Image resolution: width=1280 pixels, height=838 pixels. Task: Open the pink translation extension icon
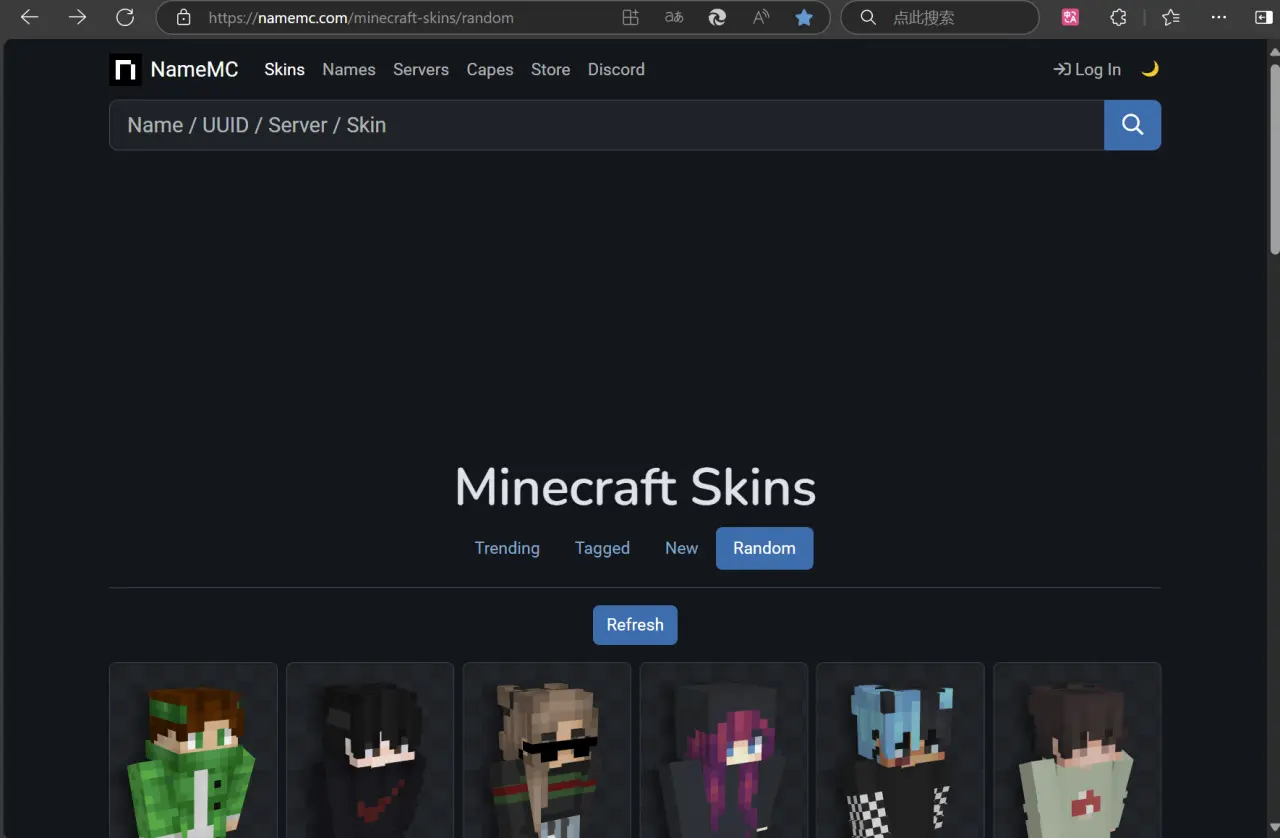point(1070,17)
